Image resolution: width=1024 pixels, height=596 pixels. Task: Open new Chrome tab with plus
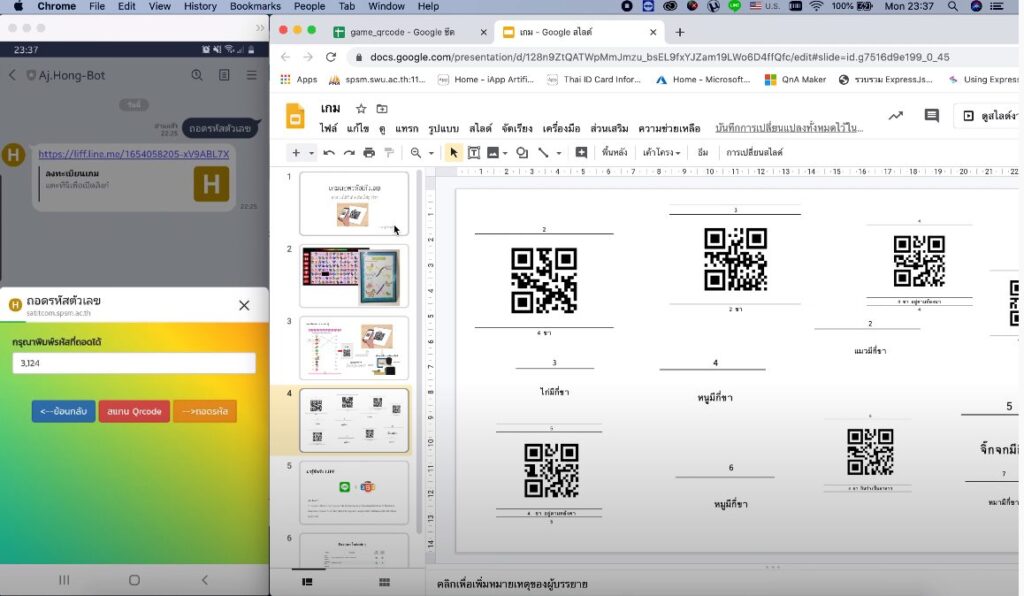680,32
